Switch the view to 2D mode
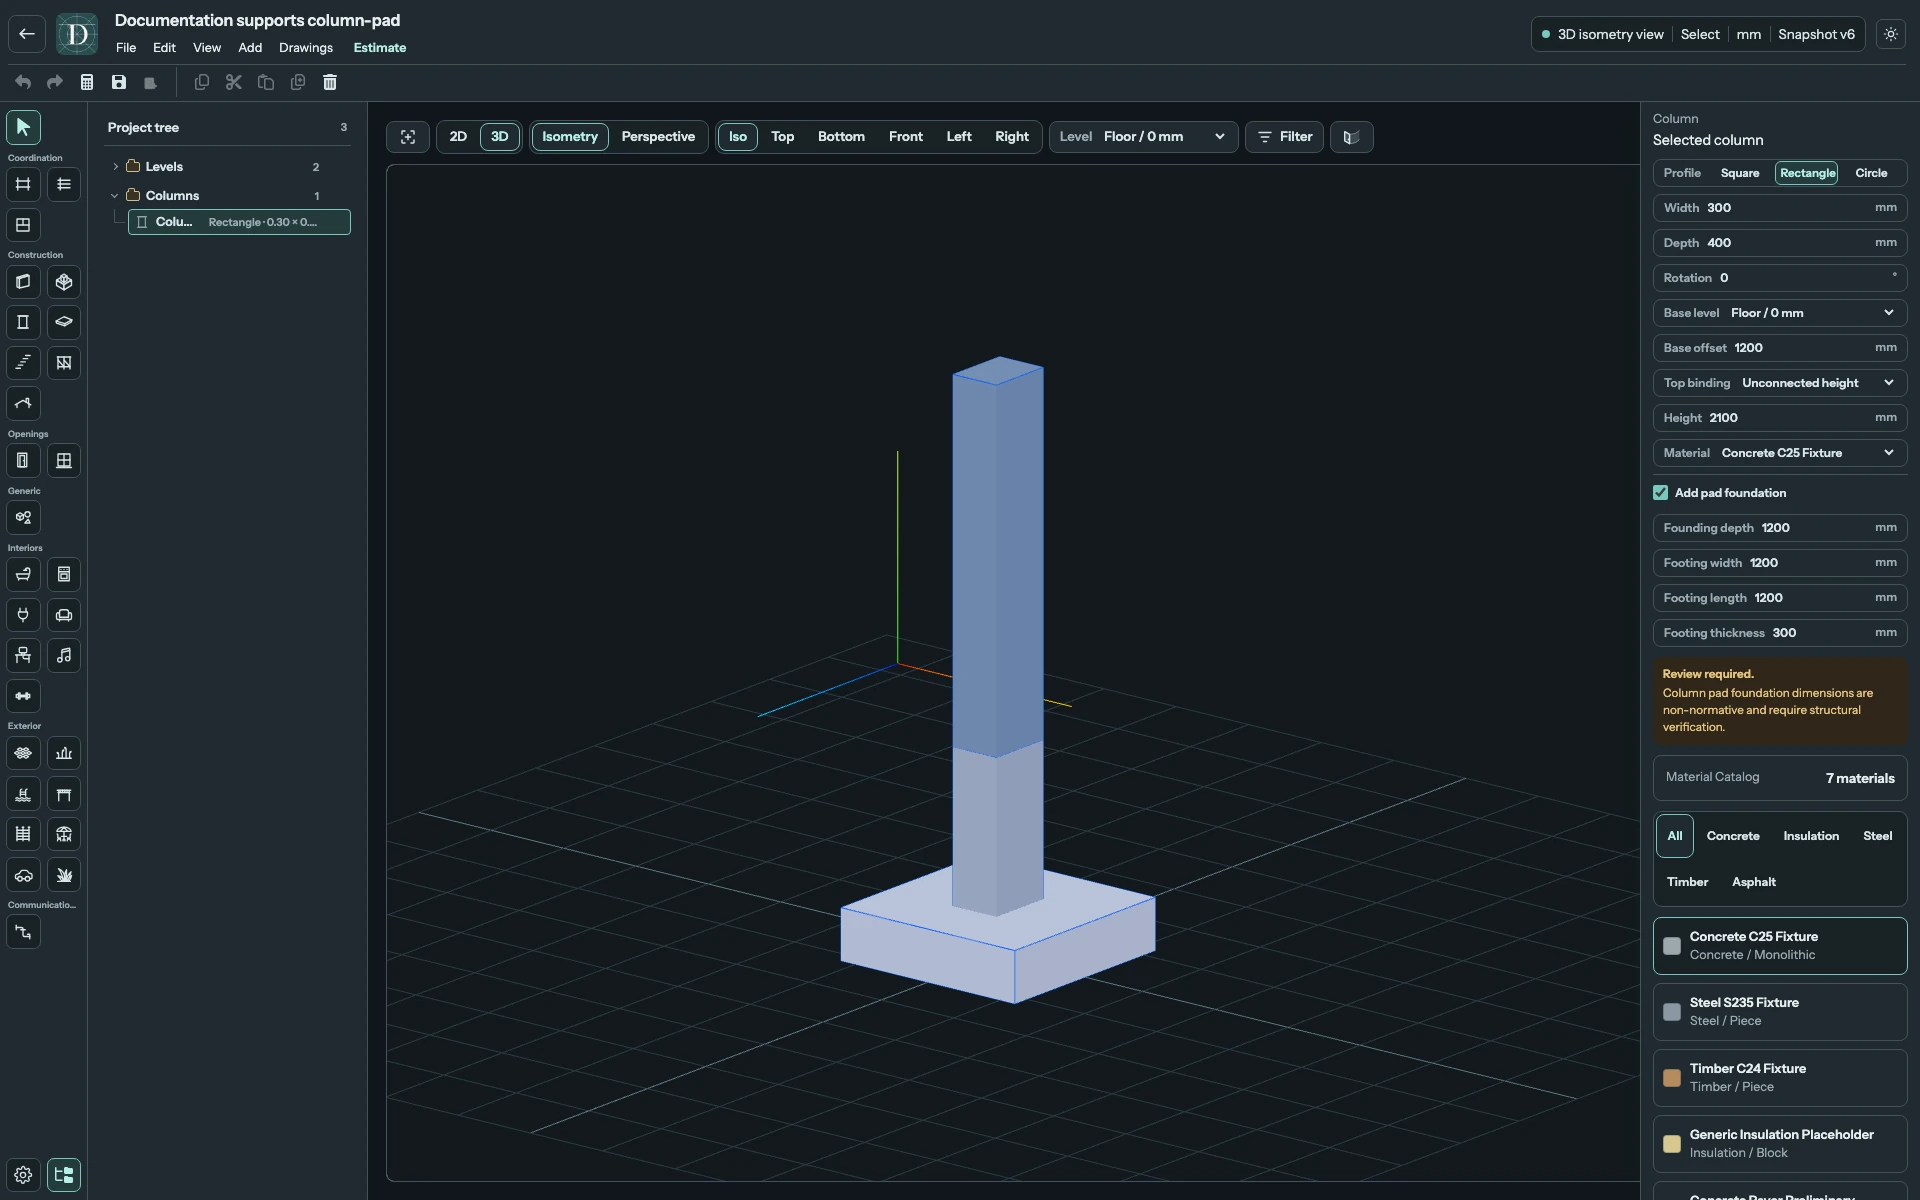This screenshot has height=1200, width=1920. pyautogui.click(x=458, y=137)
